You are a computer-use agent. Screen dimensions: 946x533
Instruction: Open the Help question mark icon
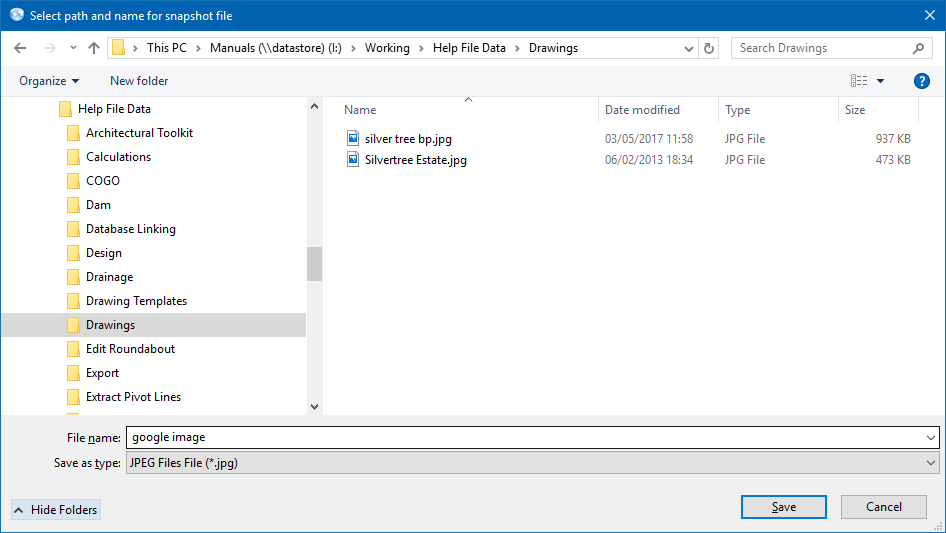click(x=921, y=81)
